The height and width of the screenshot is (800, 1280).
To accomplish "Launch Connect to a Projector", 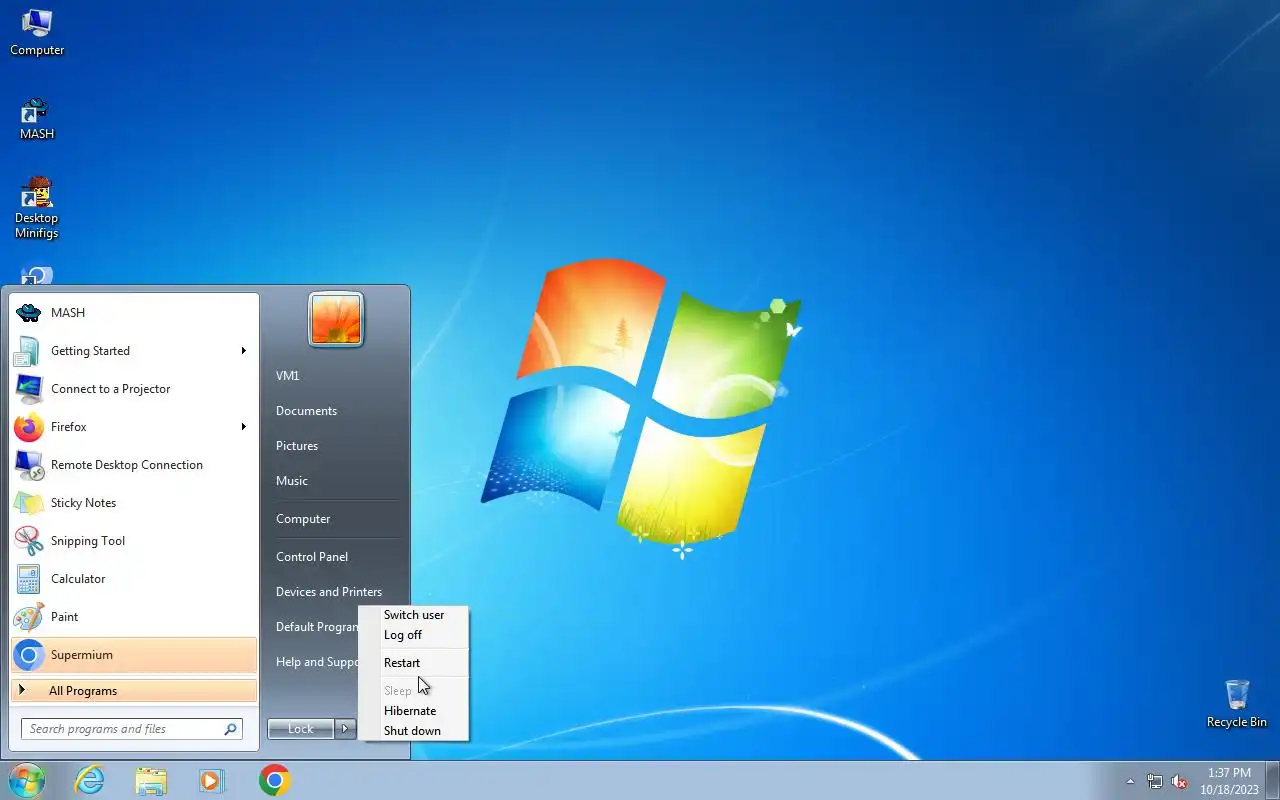I will (x=134, y=389).
